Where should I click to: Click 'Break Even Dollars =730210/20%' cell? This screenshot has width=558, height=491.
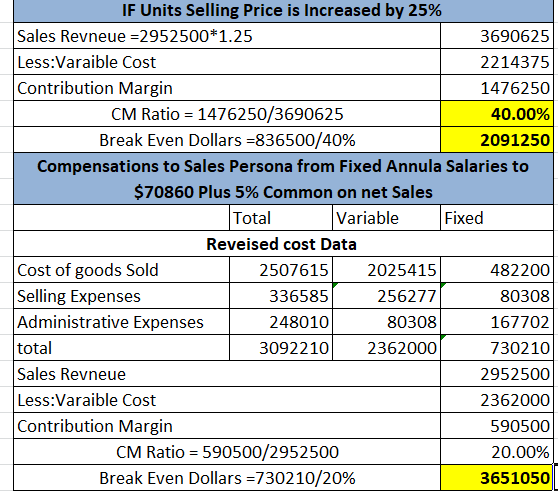click(x=227, y=477)
